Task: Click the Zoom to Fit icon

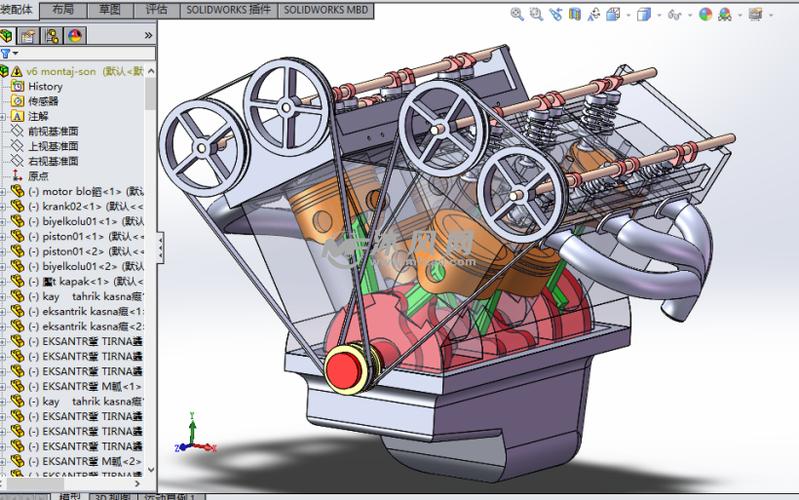Action: point(517,14)
